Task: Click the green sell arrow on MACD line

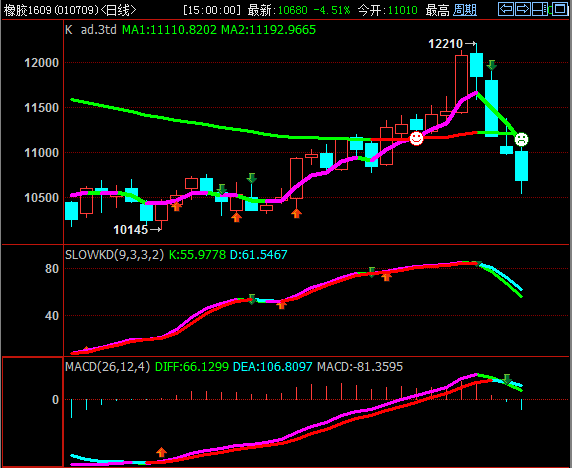Action: coord(507,379)
